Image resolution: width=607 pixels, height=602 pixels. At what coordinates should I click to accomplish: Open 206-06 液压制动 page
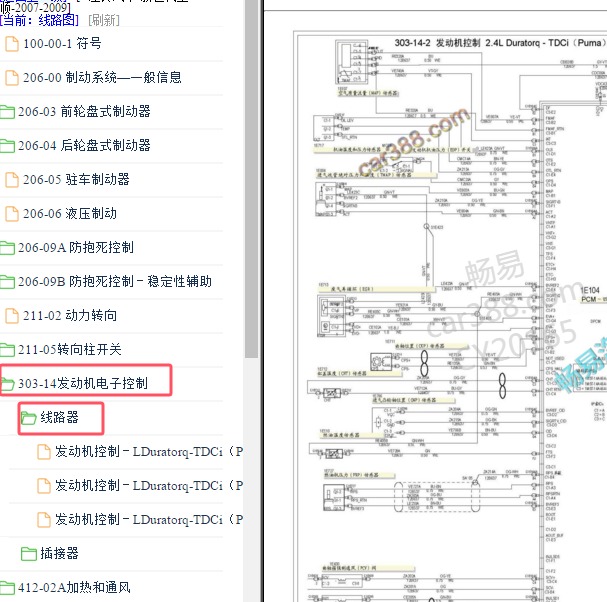point(70,214)
